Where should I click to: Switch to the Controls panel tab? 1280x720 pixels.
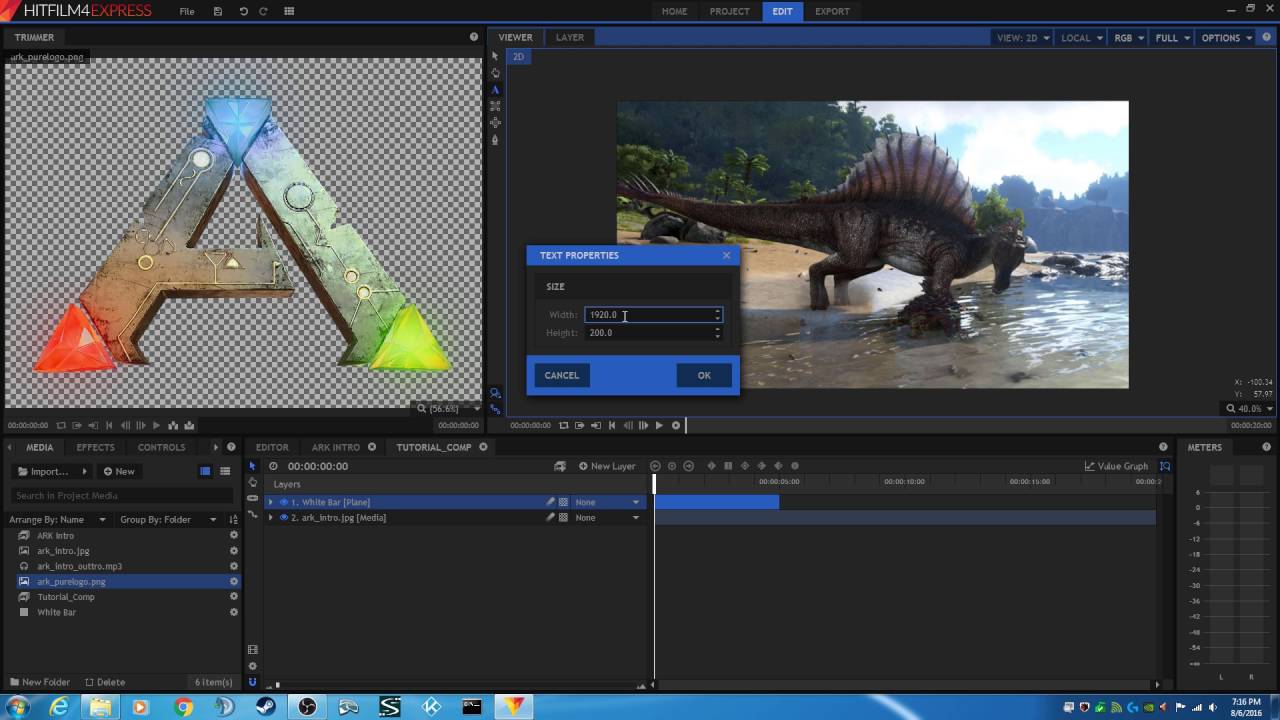tap(161, 447)
